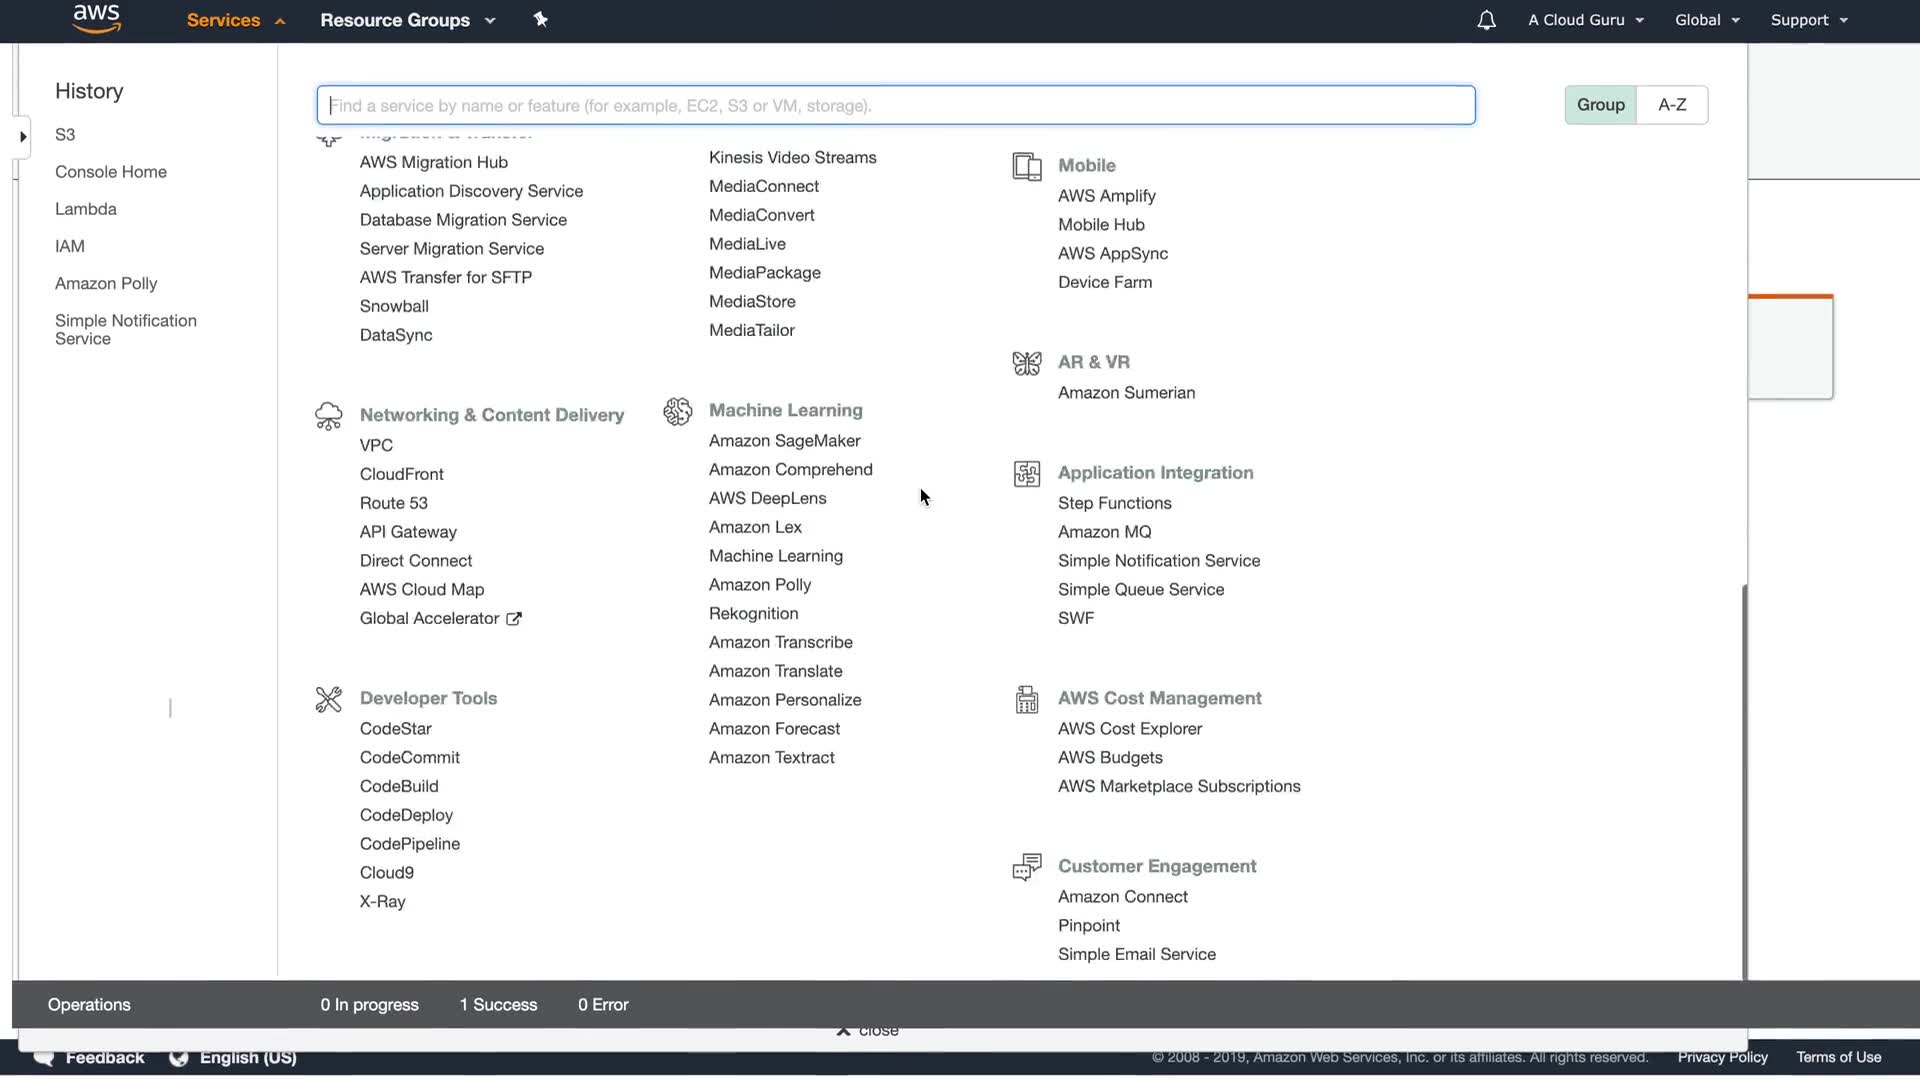Open the notifications bell icon

pyautogui.click(x=1486, y=20)
